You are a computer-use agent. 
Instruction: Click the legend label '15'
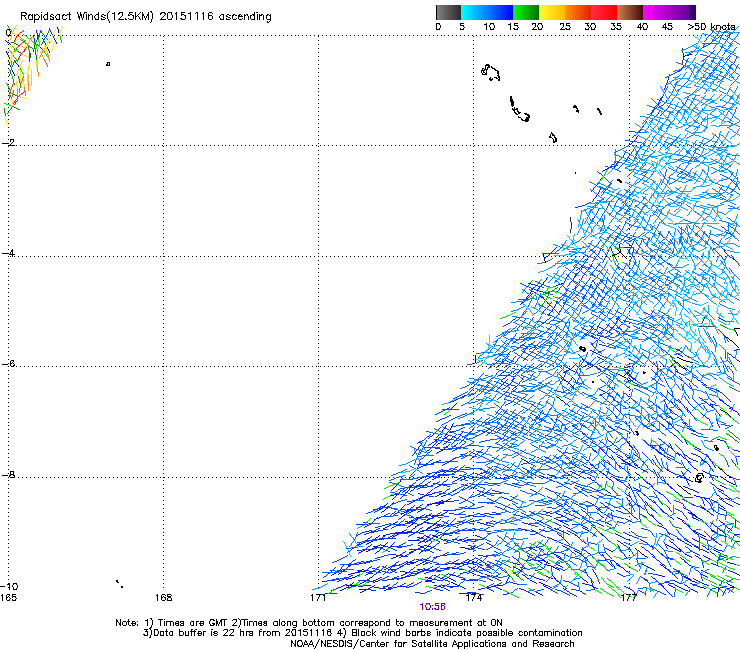pyautogui.click(x=513, y=27)
